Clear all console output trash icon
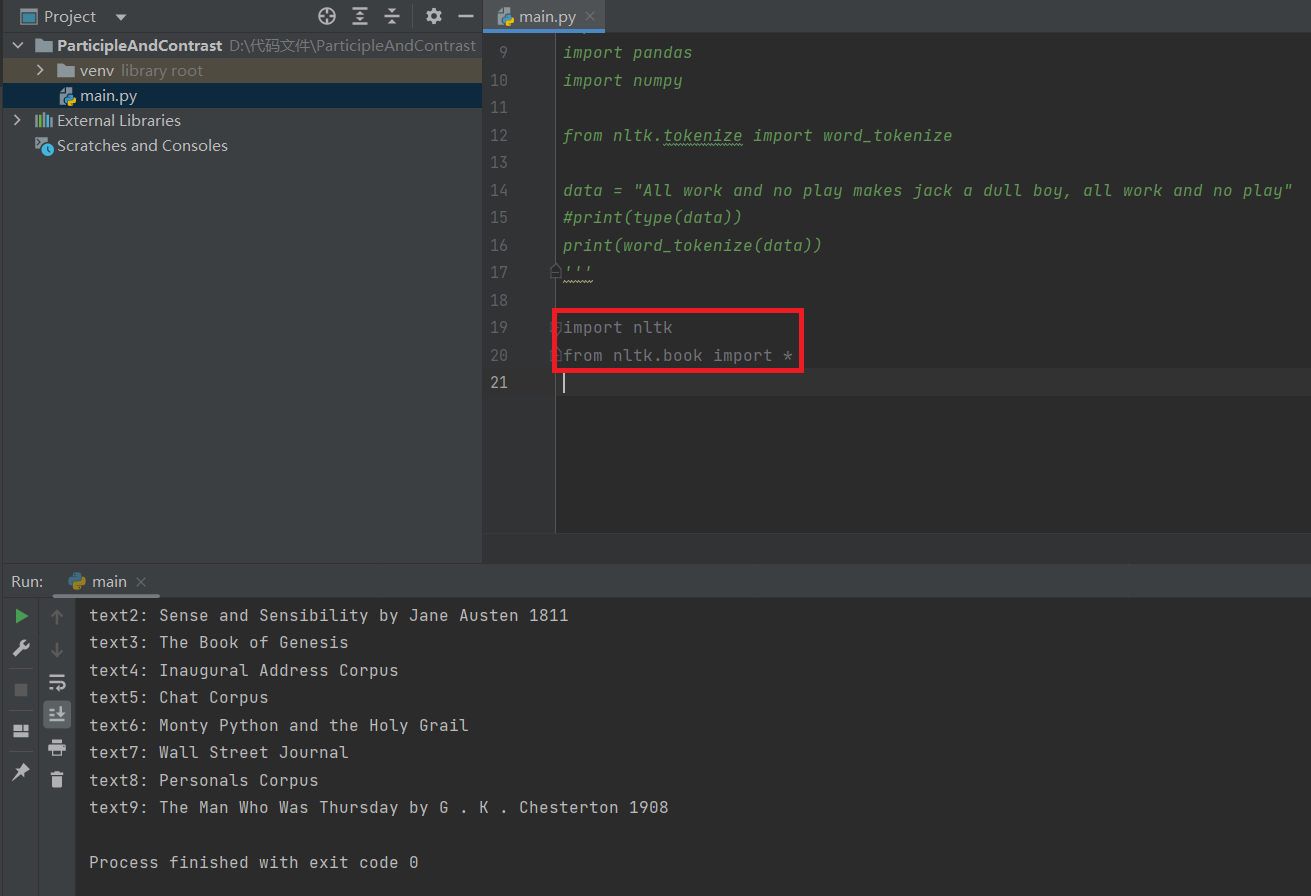 point(57,779)
